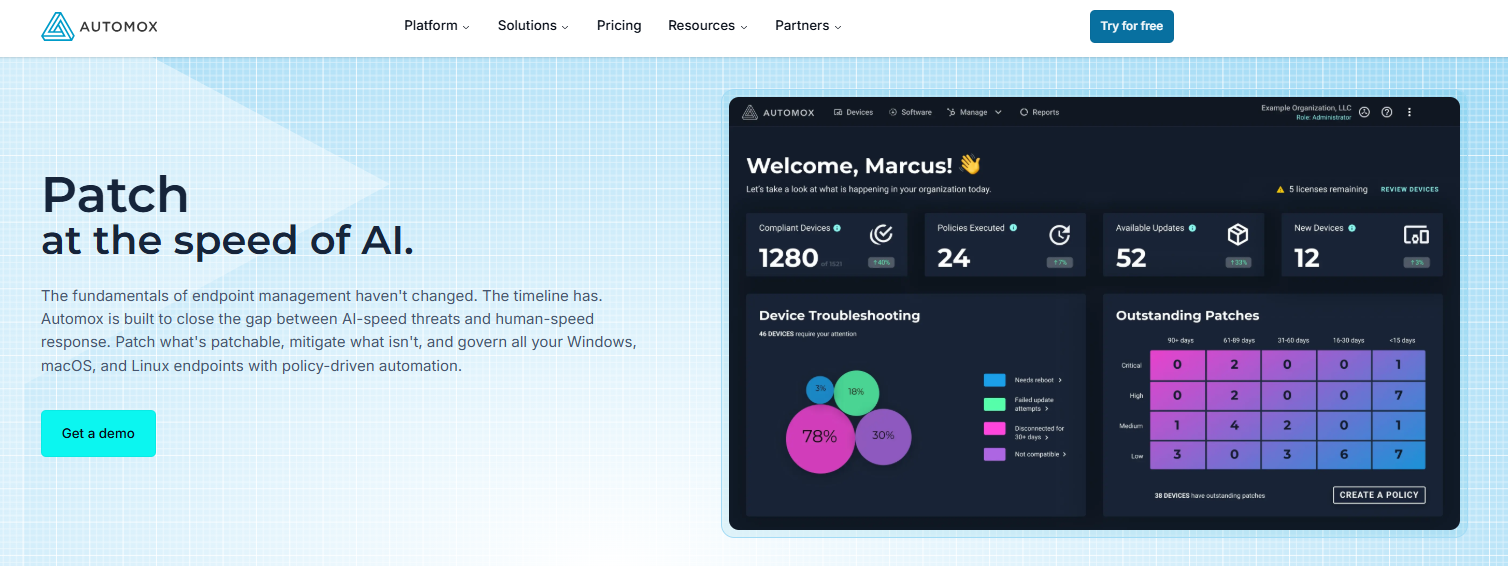Click the 'Example Organization, LLC' text
The height and width of the screenshot is (566, 1508).
[1306, 108]
